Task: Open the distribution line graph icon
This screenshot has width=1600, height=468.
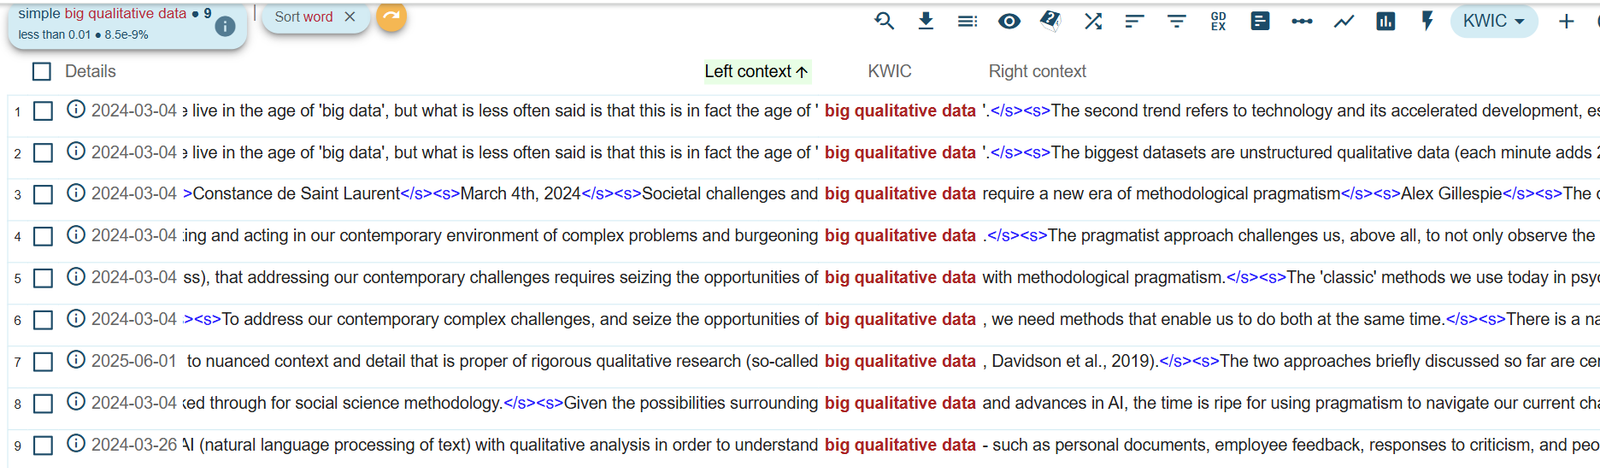Action: click(1344, 21)
